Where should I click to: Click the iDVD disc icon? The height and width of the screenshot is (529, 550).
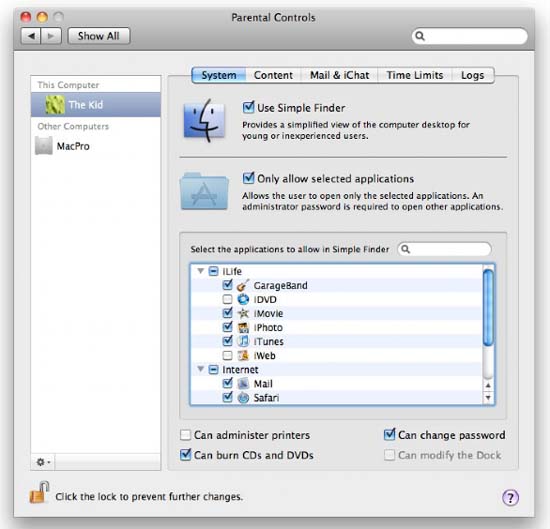(x=243, y=299)
